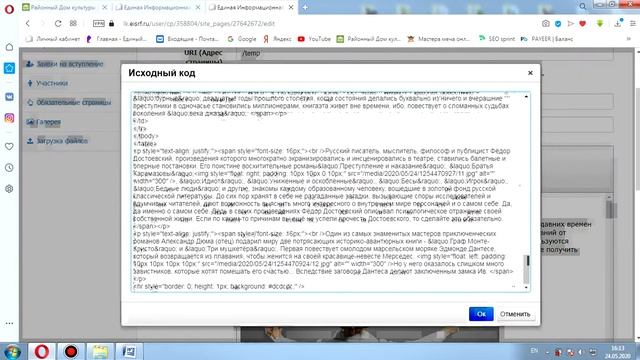Screen dimensions: 640x360
Task: Close the Исходный код dialog
Action: [x=530, y=73]
